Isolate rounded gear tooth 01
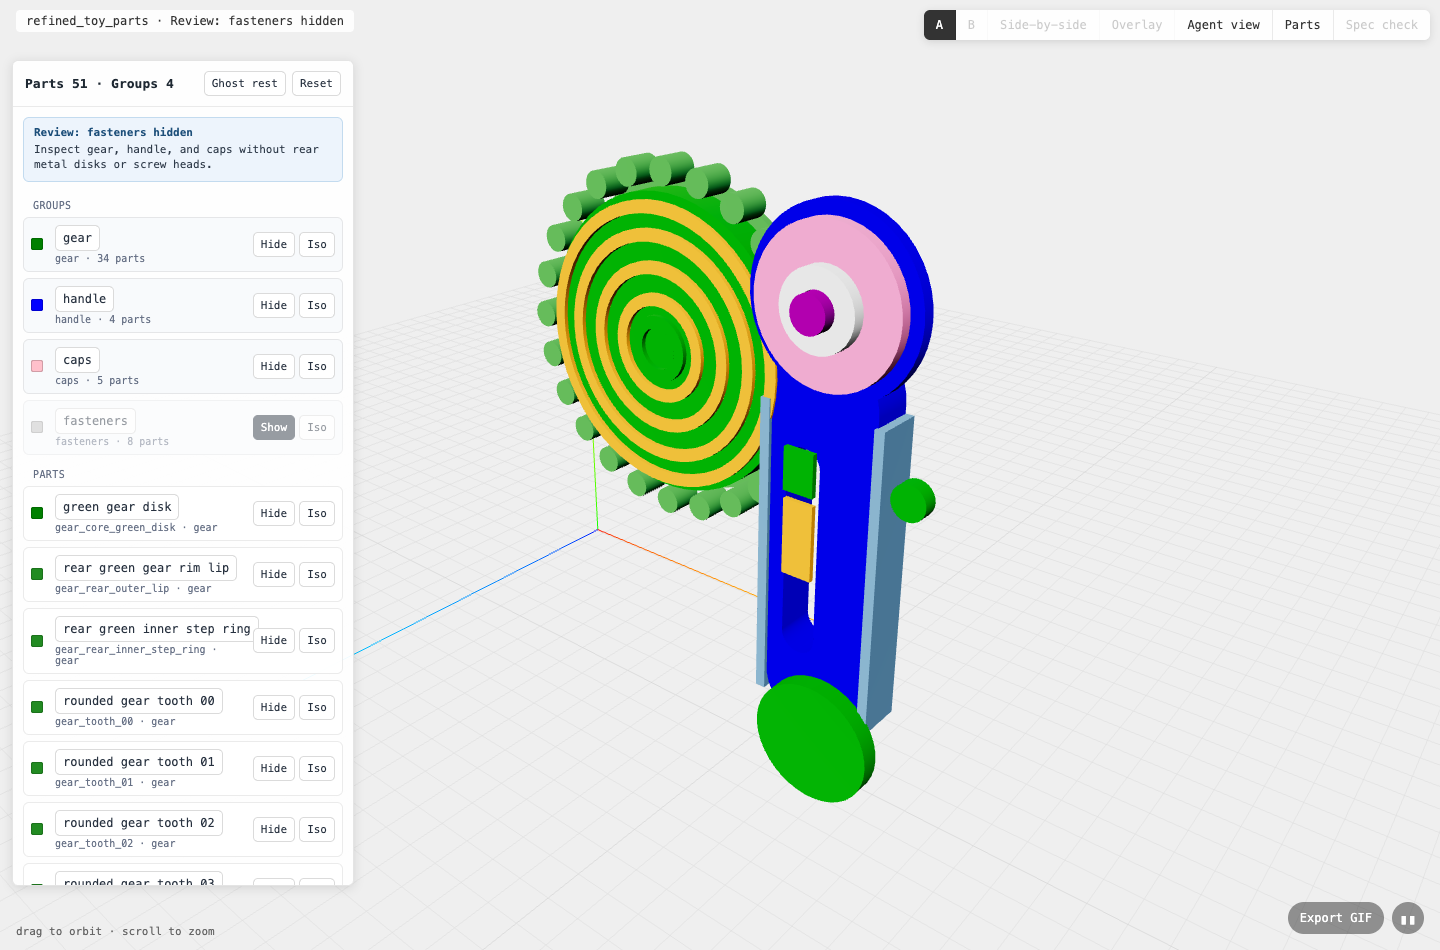 (317, 769)
